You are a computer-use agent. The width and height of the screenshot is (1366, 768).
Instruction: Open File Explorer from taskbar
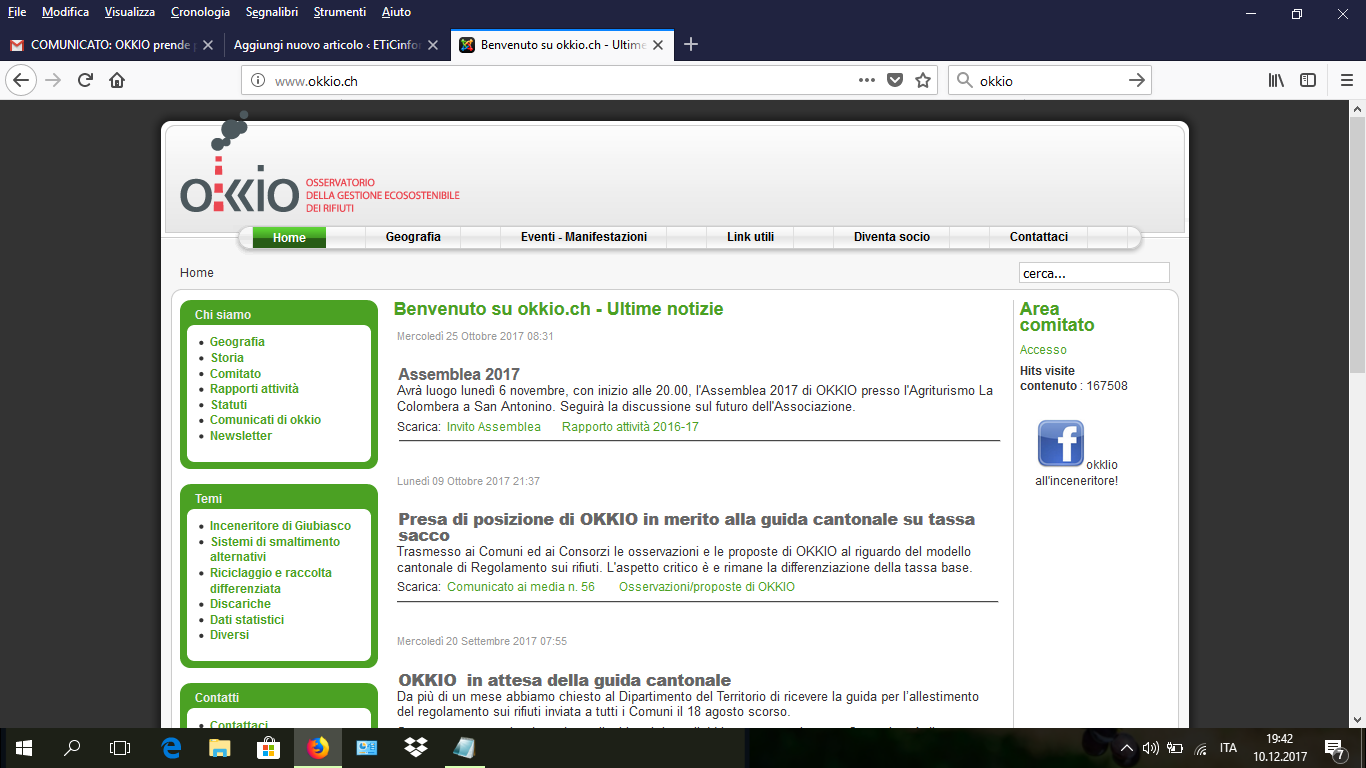pyautogui.click(x=220, y=747)
